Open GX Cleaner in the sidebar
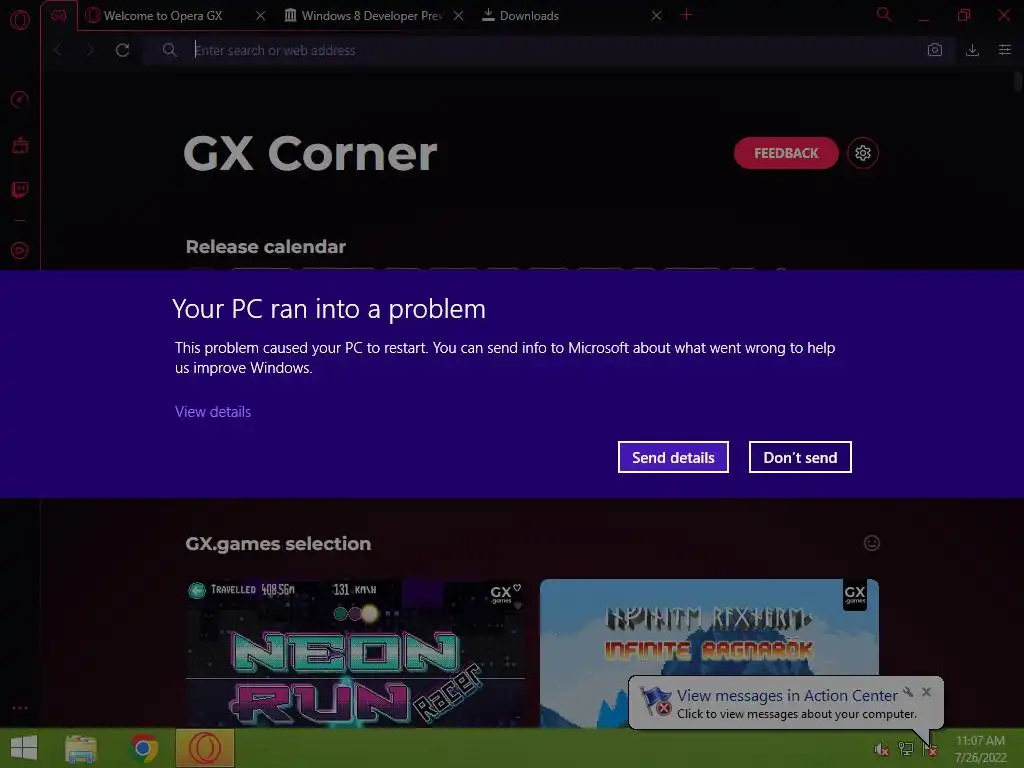 pos(20,145)
